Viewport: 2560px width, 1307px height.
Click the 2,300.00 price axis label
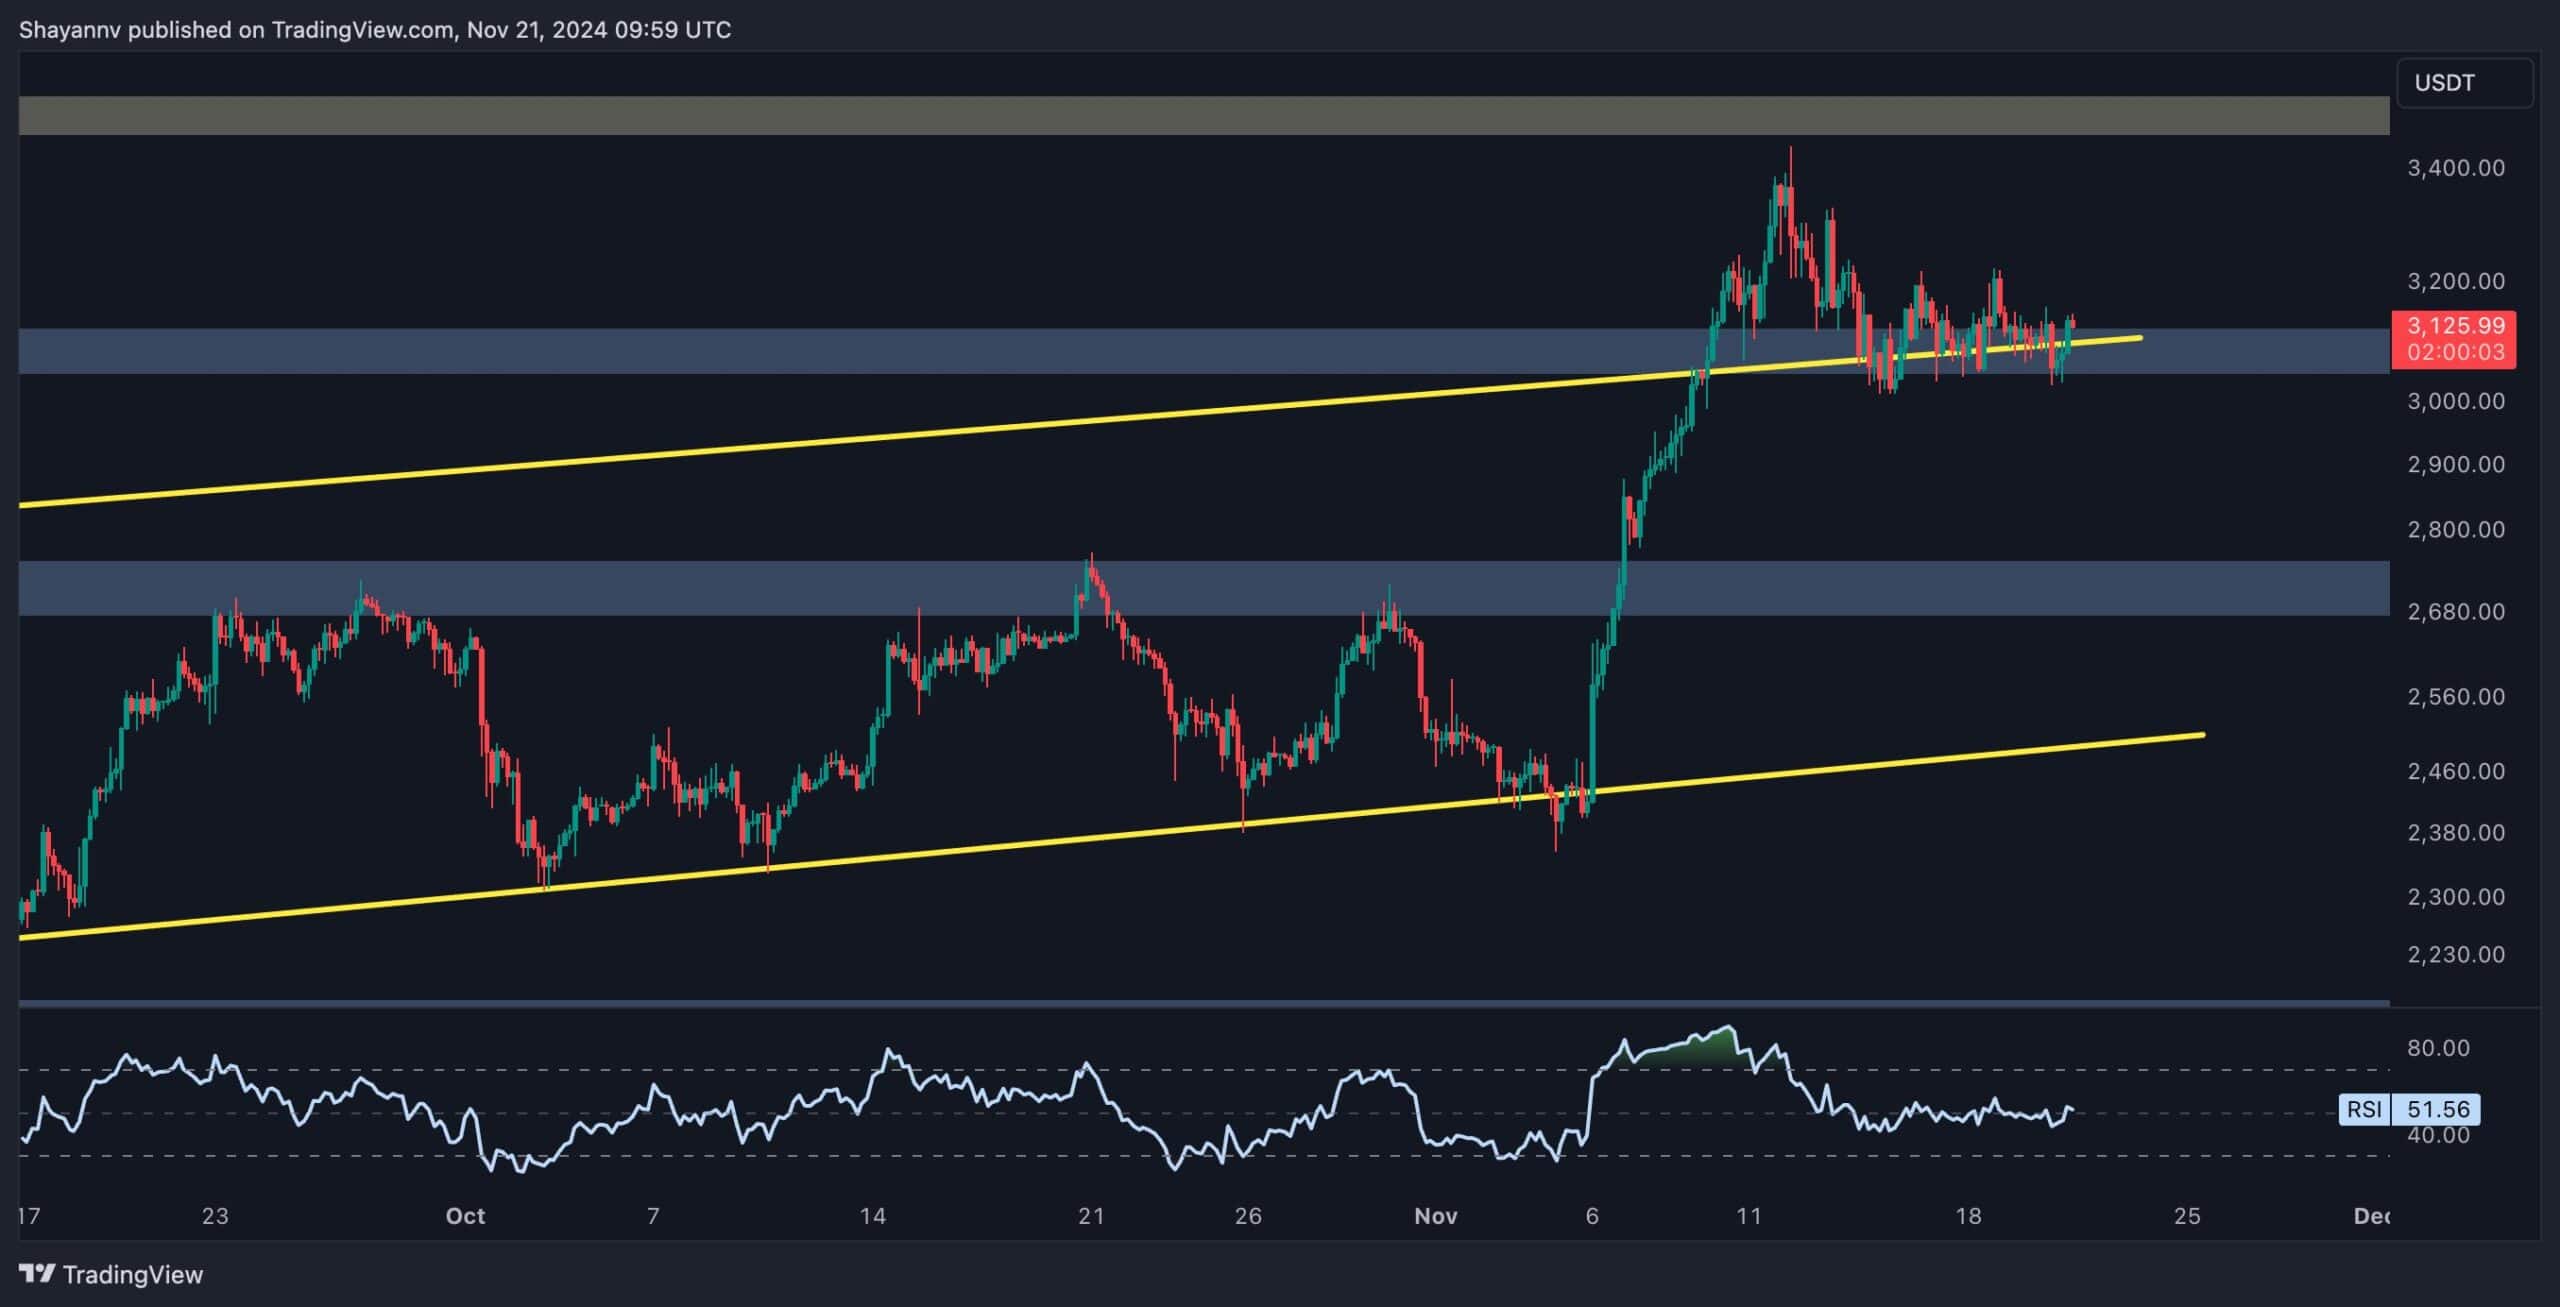point(2456,897)
